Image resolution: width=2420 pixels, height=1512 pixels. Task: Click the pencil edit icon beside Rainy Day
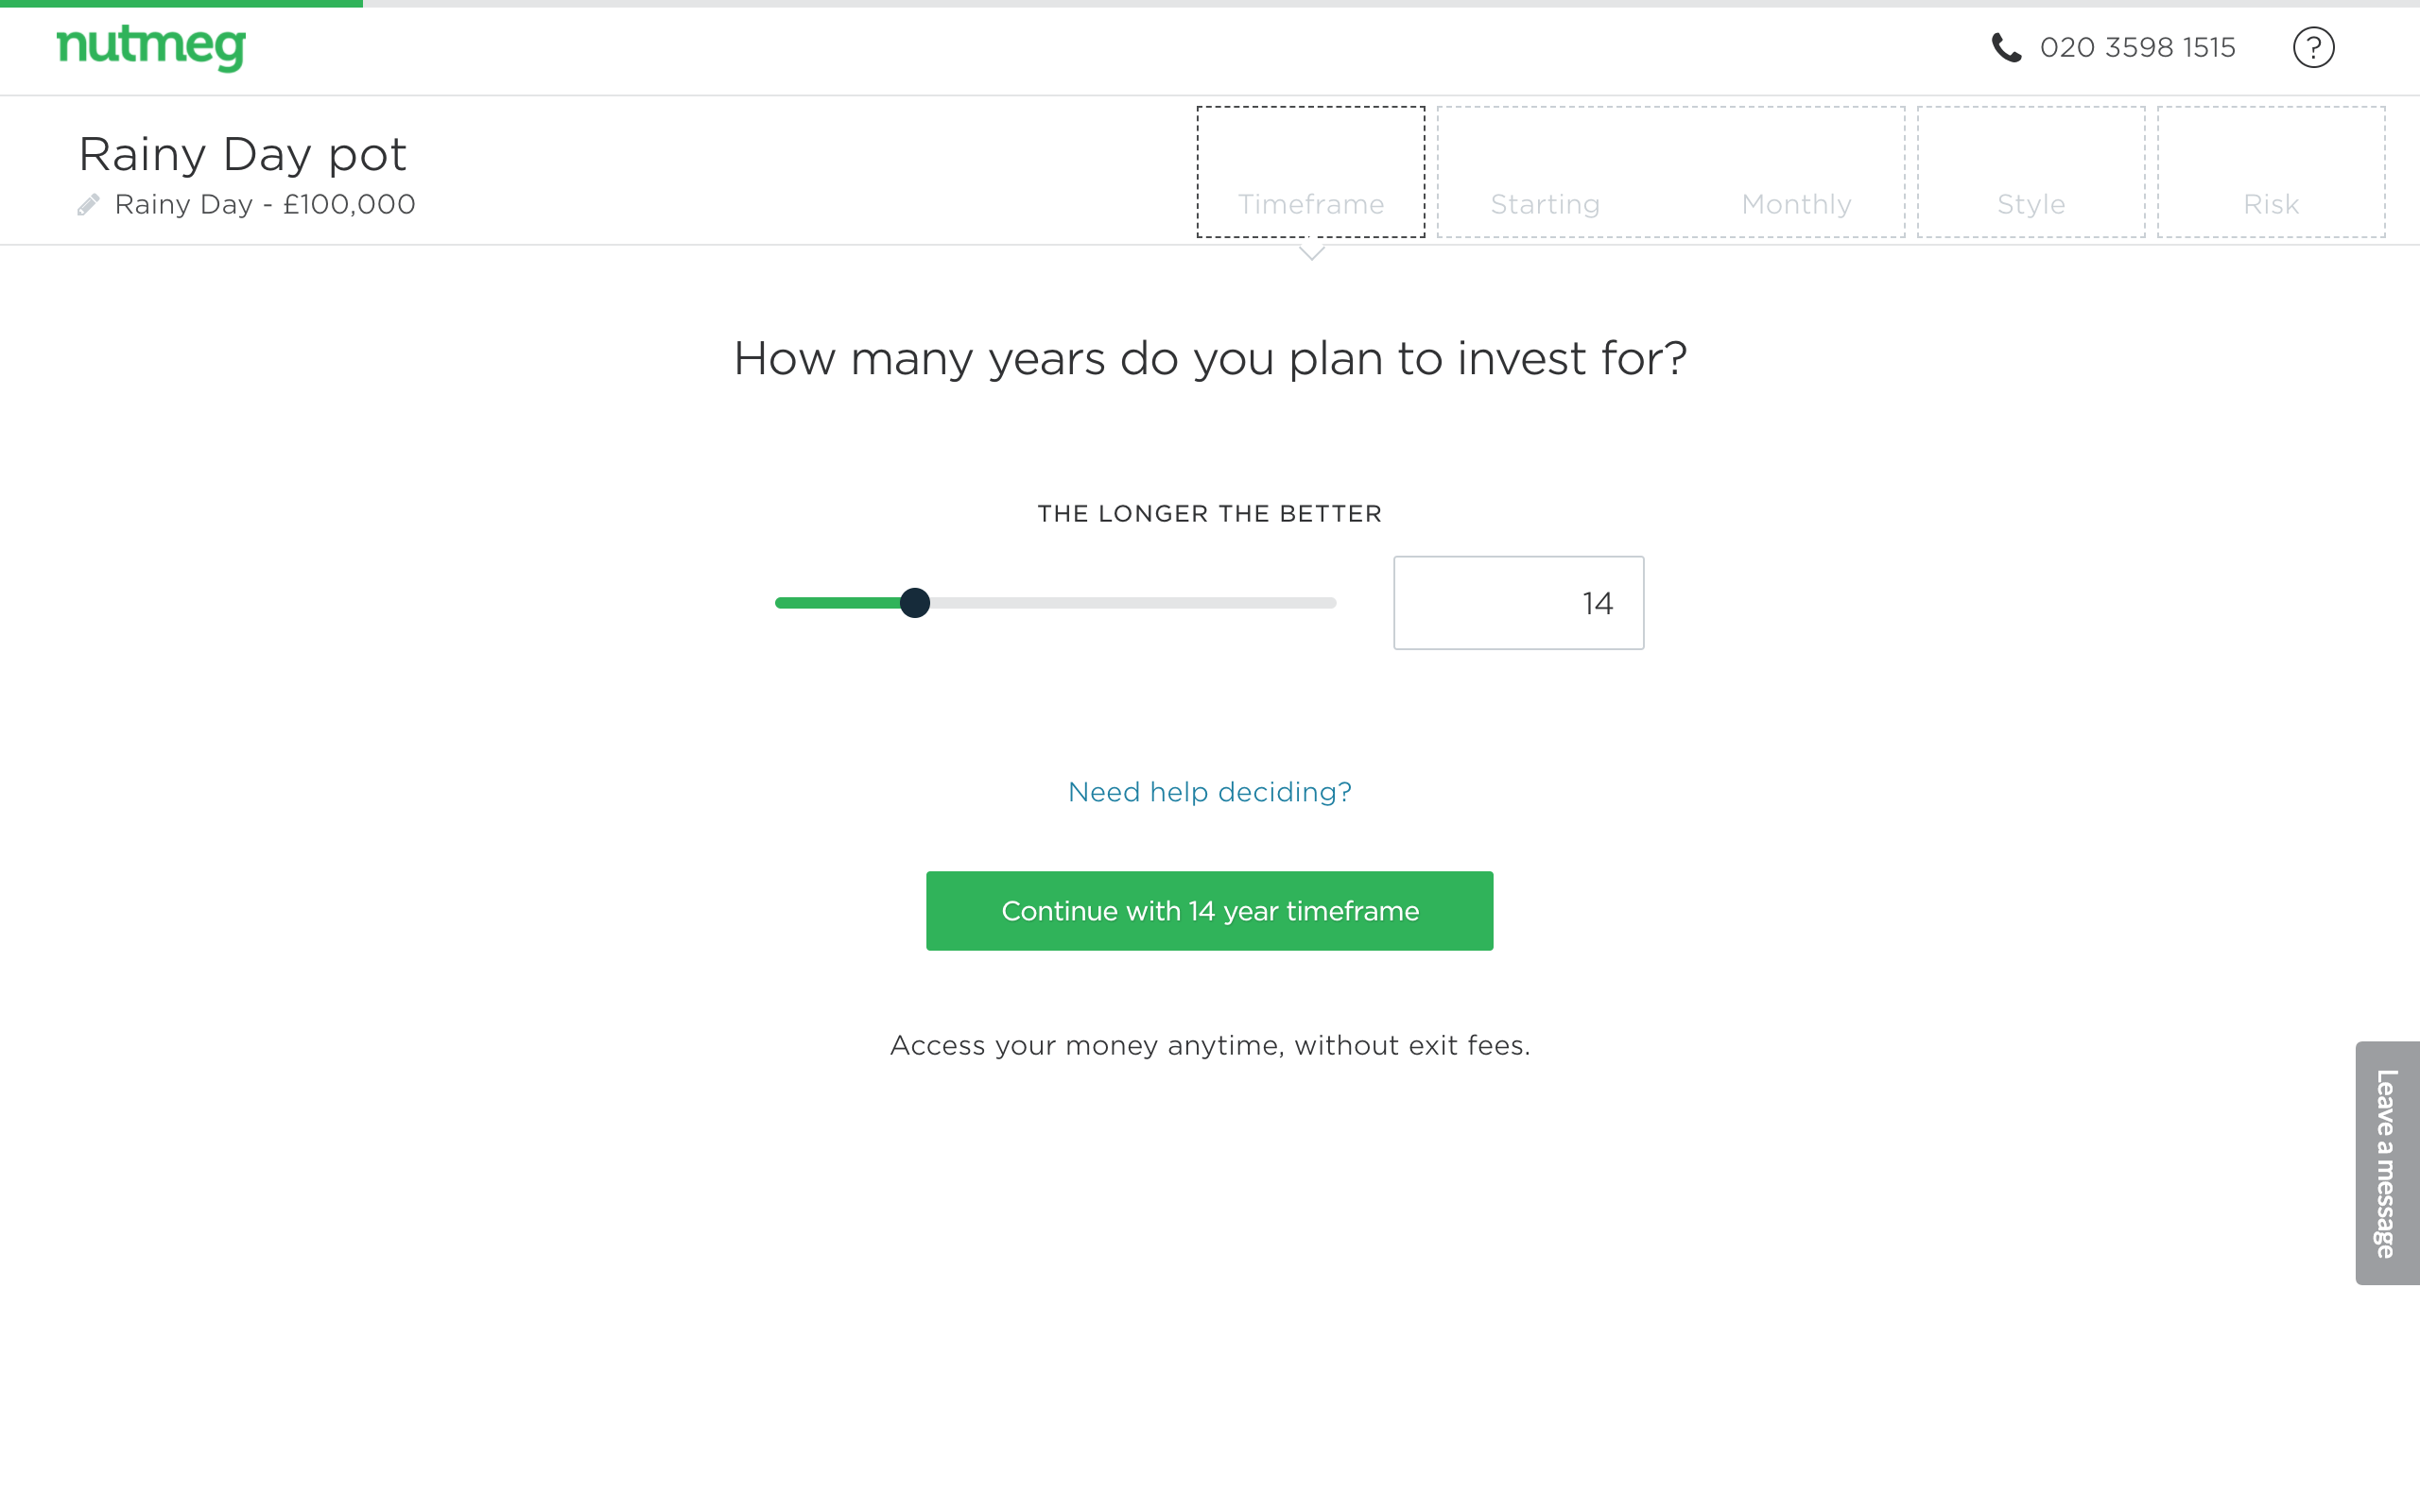(89, 205)
